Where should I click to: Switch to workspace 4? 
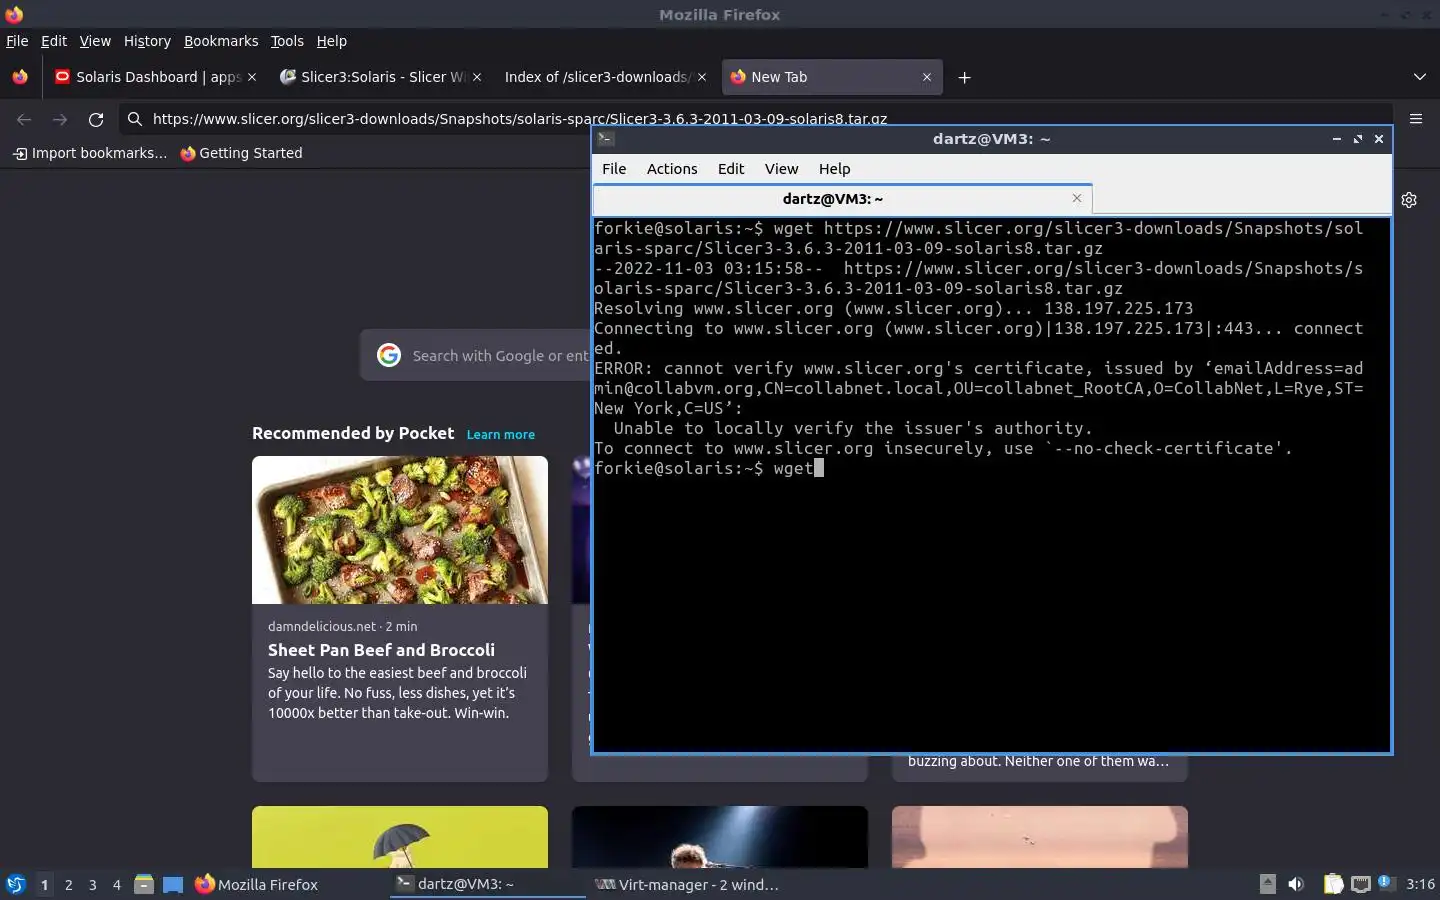(116, 884)
